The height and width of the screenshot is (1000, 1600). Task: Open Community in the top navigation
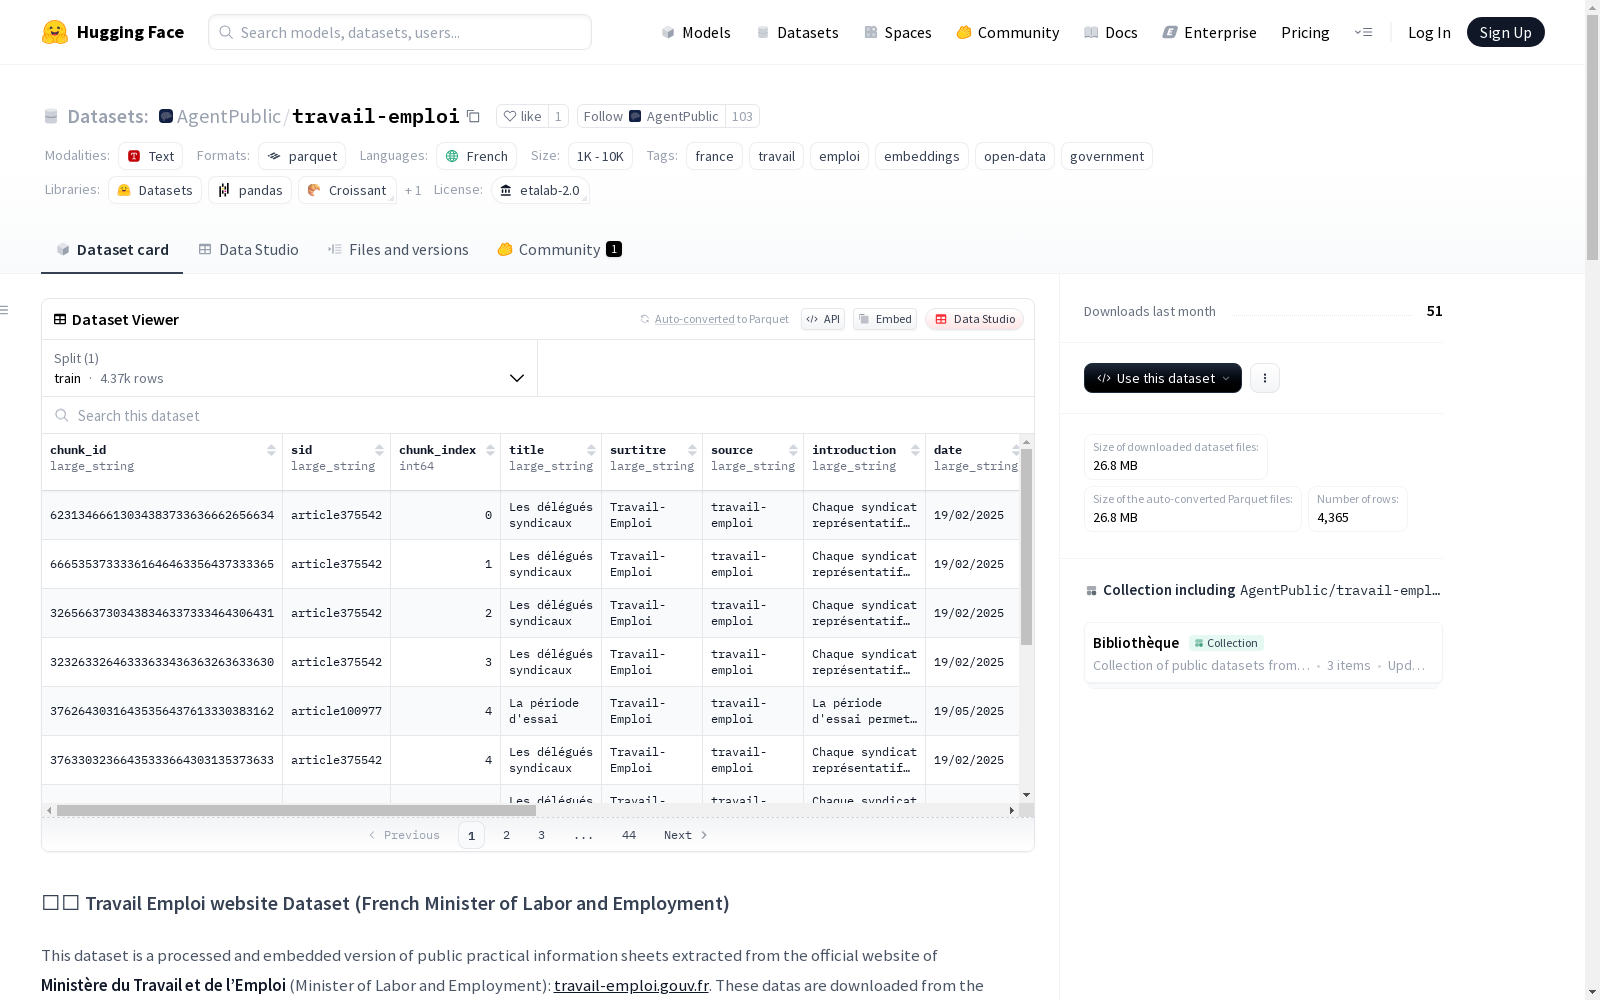[x=1008, y=32]
